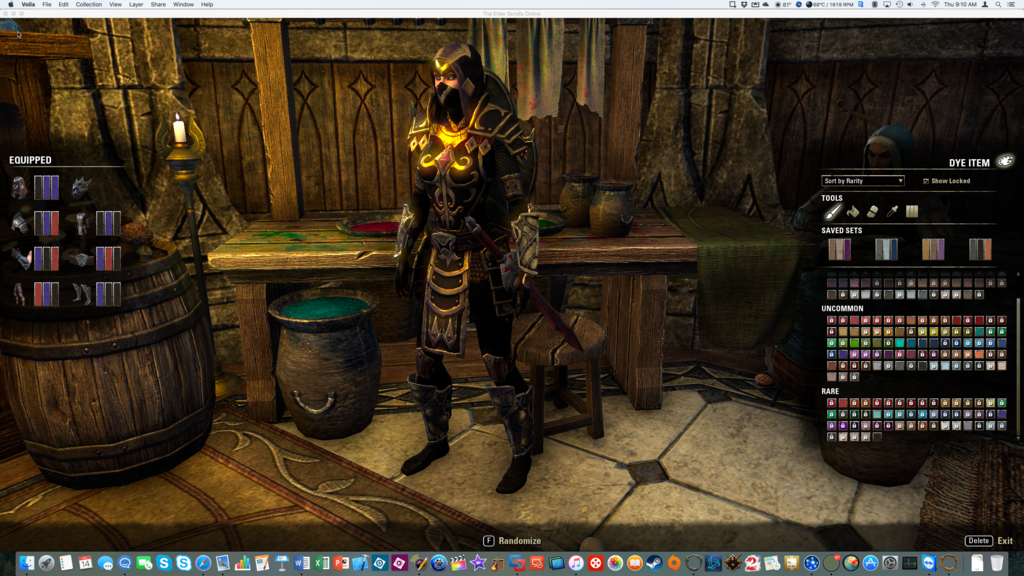The height and width of the screenshot is (576, 1024).
Task: Open PowerPoint from the Dock
Action: click(x=341, y=563)
